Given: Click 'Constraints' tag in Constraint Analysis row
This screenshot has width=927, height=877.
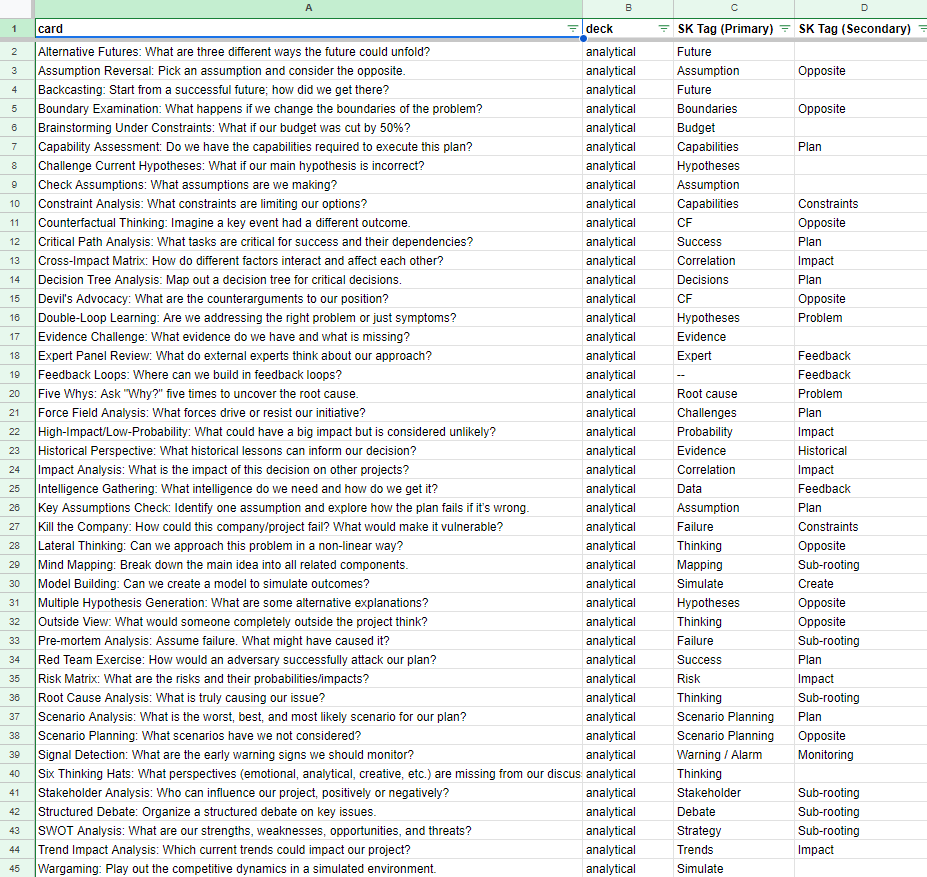Looking at the screenshot, I should pyautogui.click(x=861, y=204).
